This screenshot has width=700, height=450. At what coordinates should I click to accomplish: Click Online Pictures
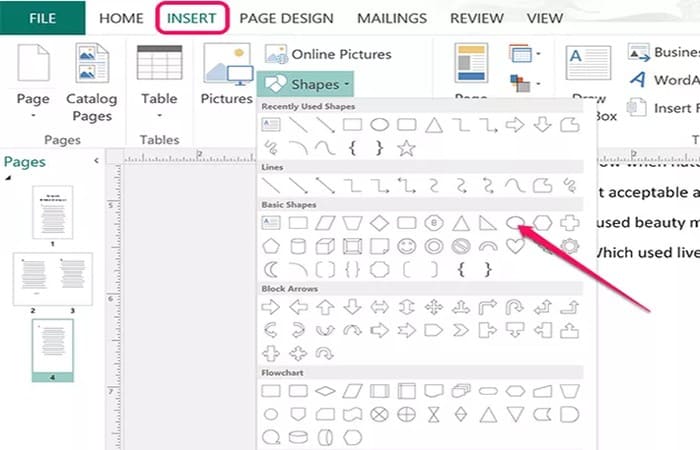point(328,54)
